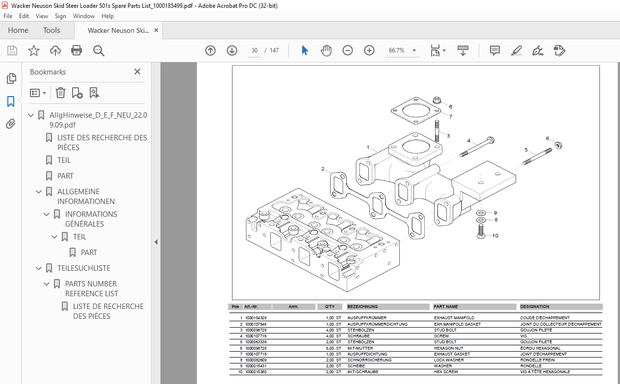Image resolution: width=620 pixels, height=384 pixels.
Task: Click BEZEICHNUNG column header
Action: (x=388, y=306)
